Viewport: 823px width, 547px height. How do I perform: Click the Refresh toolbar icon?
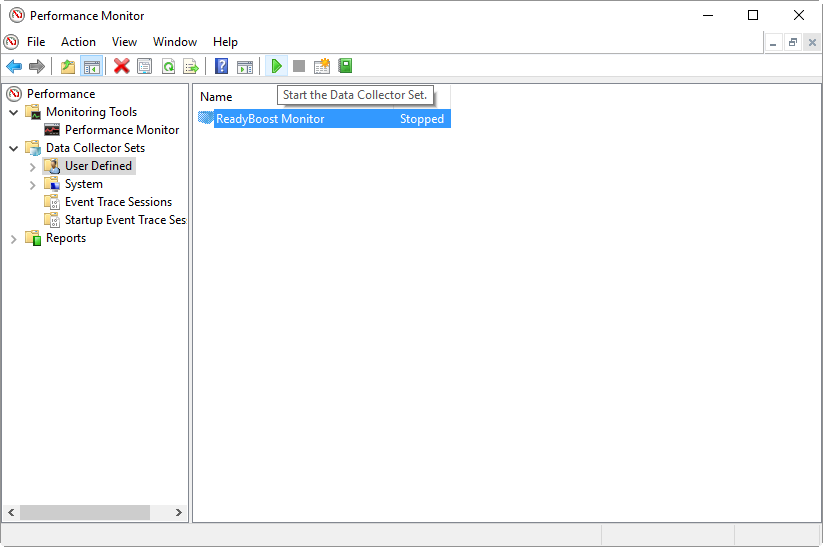(168, 67)
